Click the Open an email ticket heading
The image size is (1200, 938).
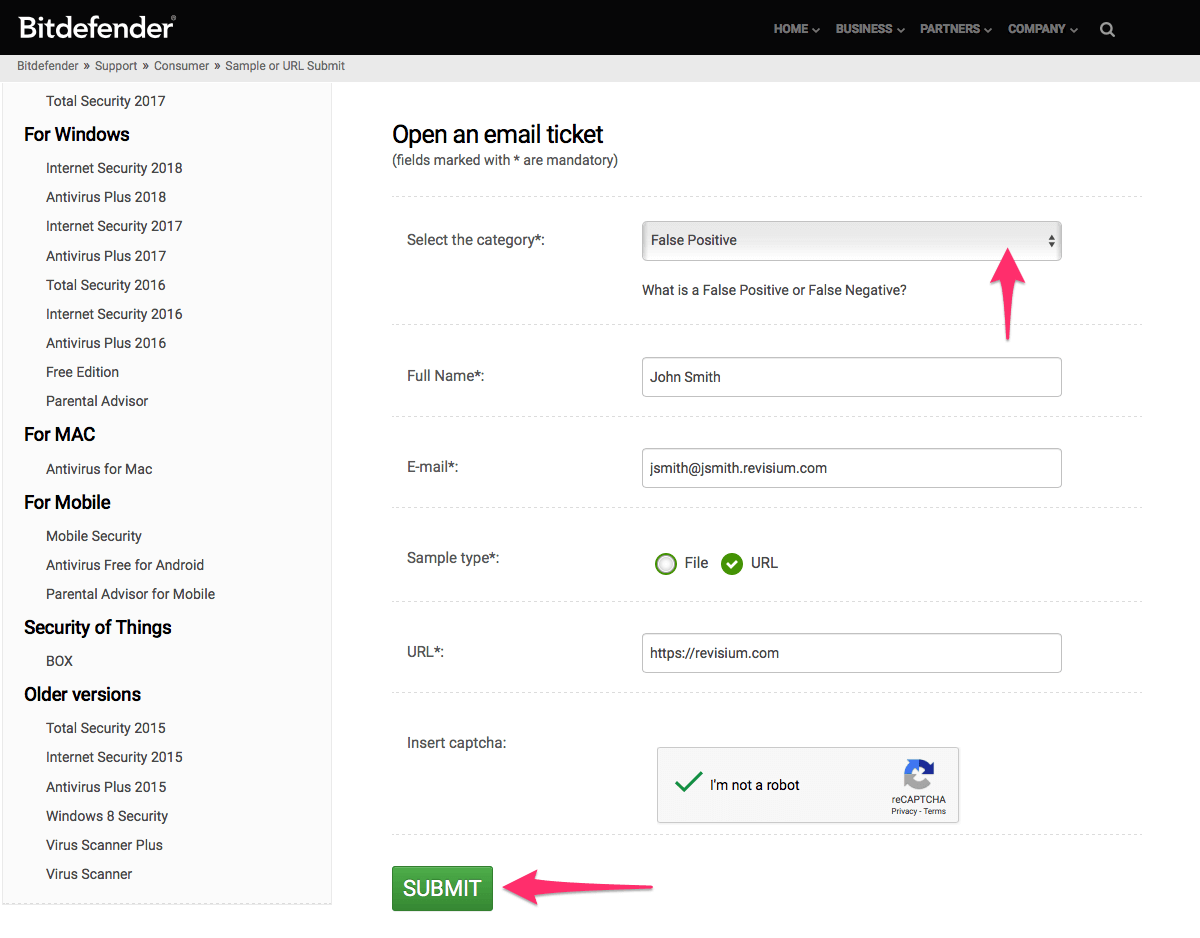498,135
